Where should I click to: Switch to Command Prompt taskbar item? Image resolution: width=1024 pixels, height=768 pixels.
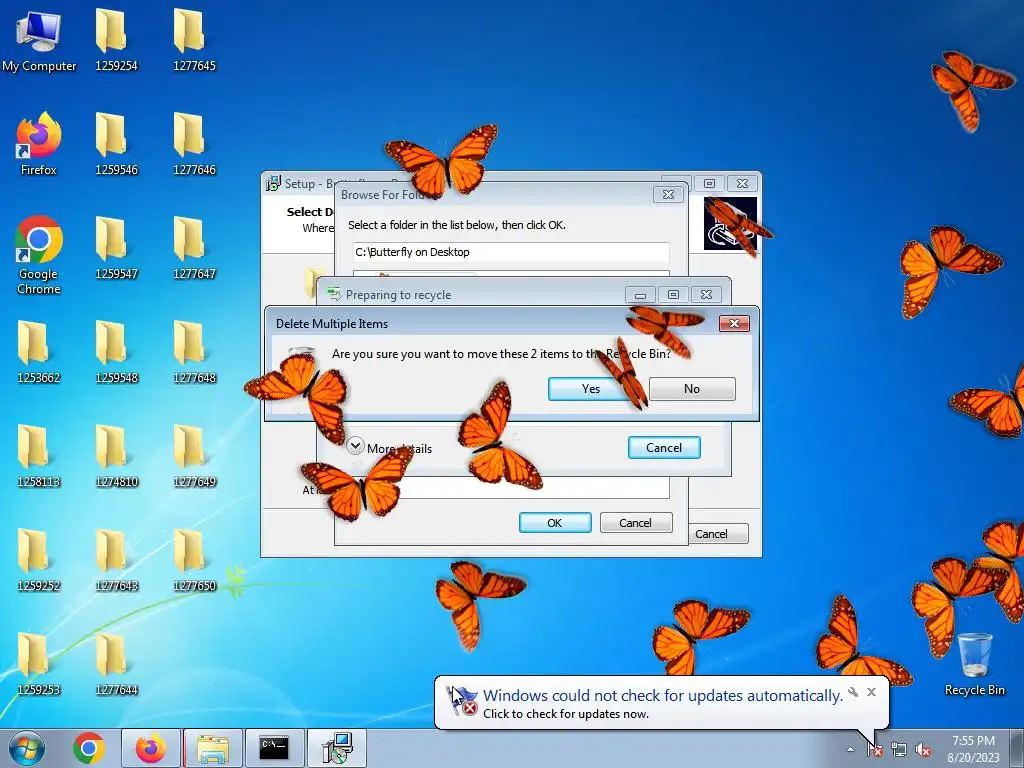[274, 748]
